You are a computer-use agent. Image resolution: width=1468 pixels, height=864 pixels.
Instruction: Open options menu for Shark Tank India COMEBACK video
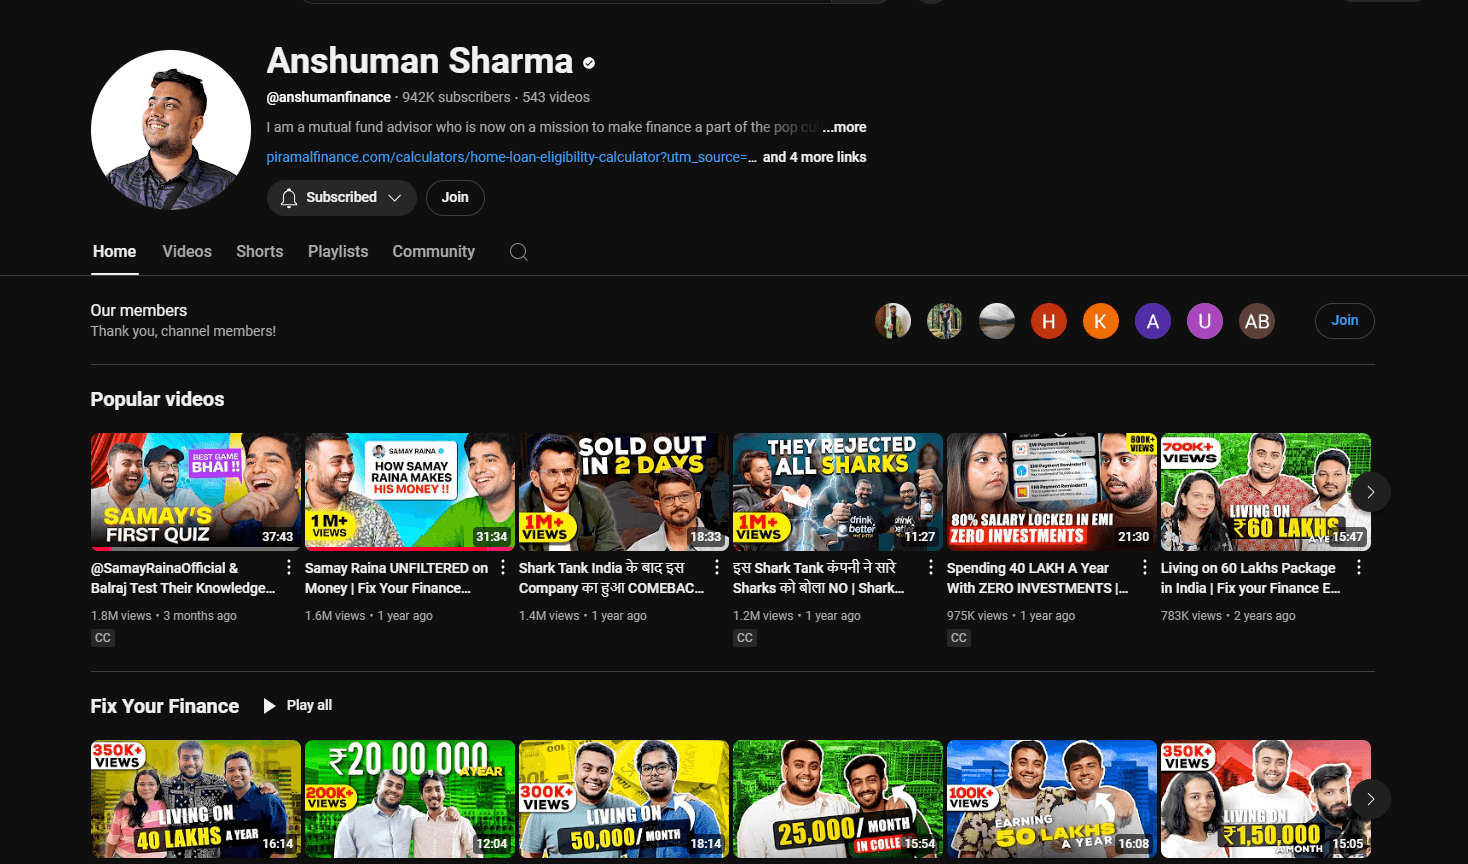click(x=717, y=568)
